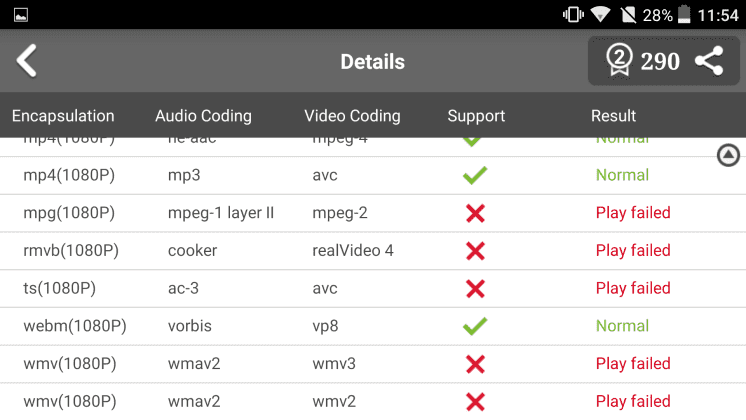This screenshot has height=420, width=746.
Task: Tap the green checkmark for webm row
Action: coord(475,326)
